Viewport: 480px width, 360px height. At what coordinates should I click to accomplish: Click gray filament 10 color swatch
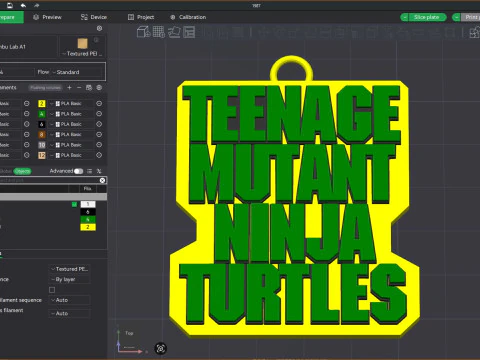pyautogui.click(x=42, y=145)
